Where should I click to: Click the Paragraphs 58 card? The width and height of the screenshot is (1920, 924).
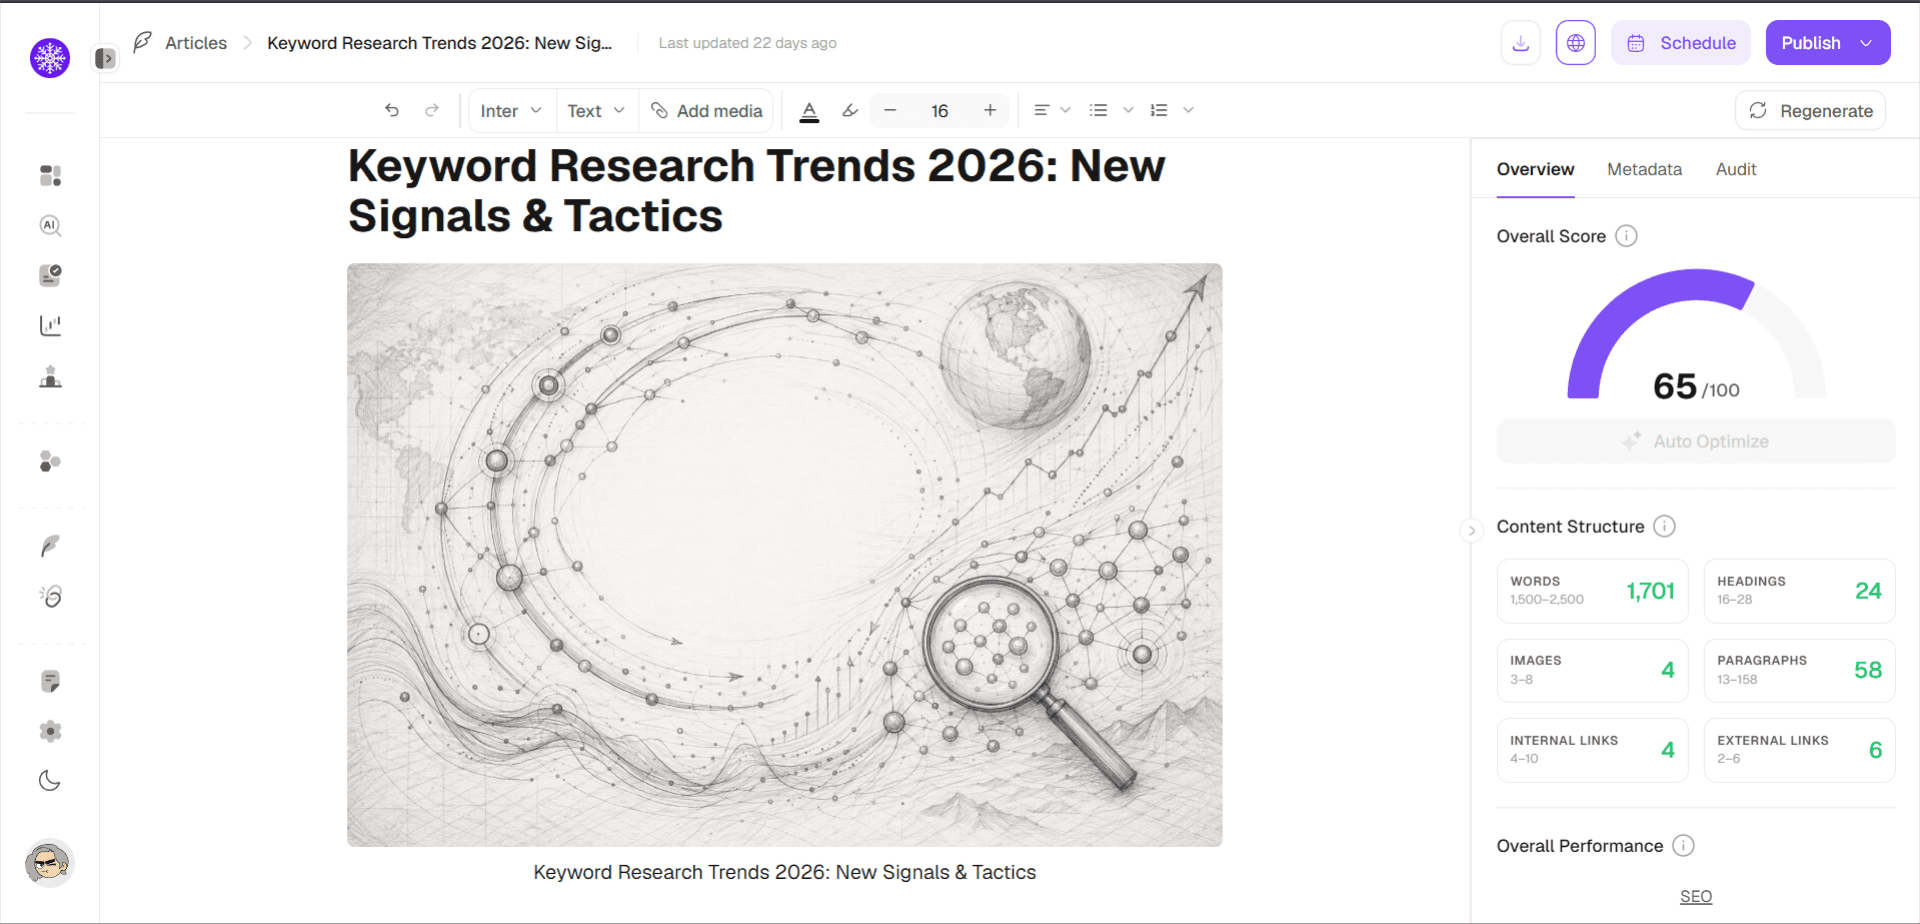[x=1799, y=670]
